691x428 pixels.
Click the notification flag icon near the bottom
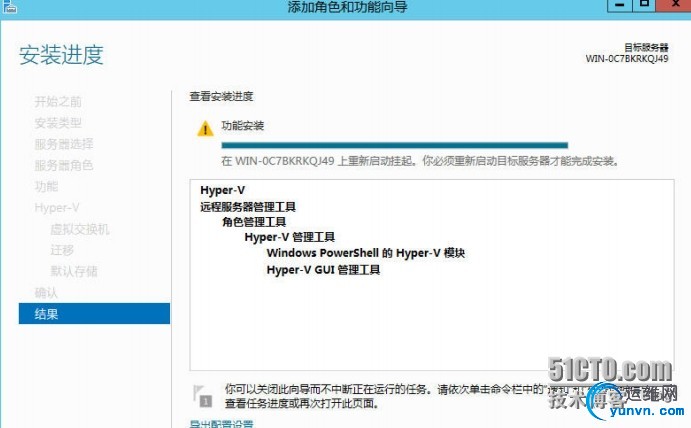pyautogui.click(x=203, y=396)
